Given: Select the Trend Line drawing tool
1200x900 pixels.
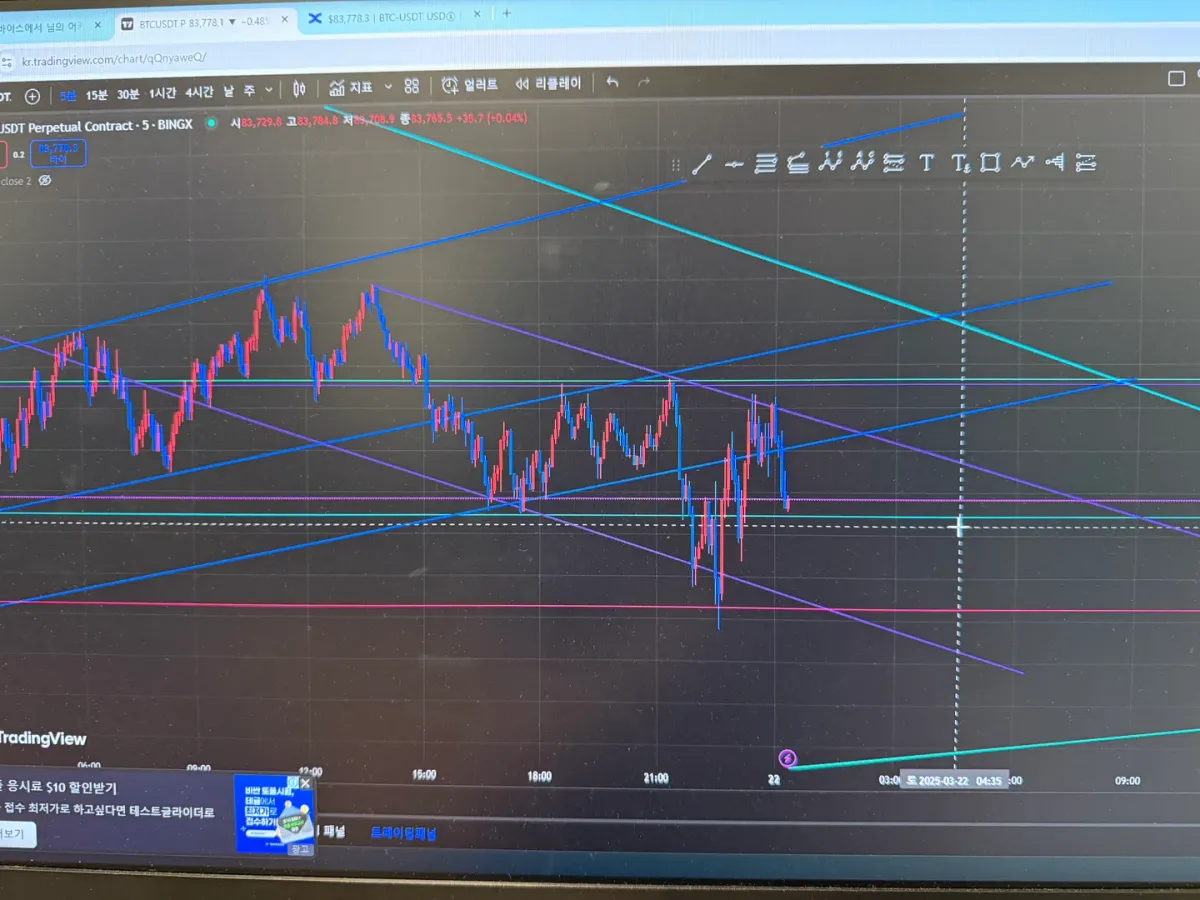Looking at the screenshot, I should pos(703,164).
